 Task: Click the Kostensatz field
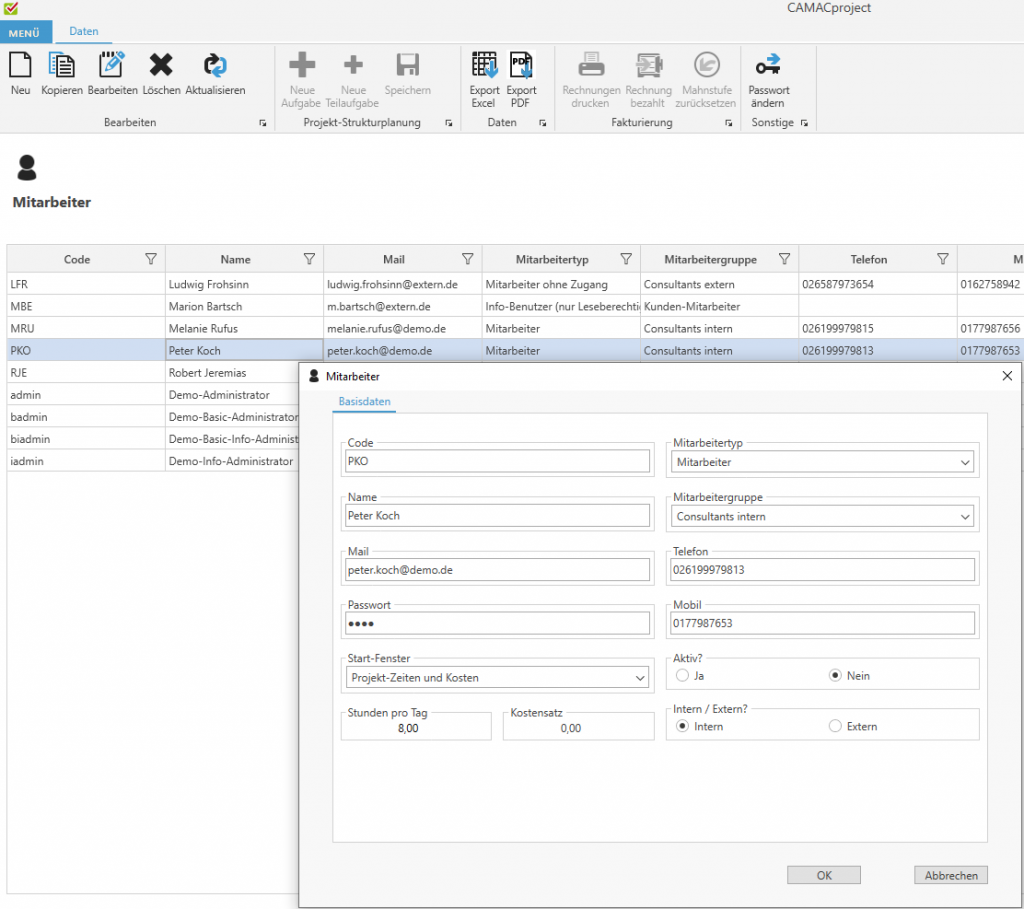579,728
